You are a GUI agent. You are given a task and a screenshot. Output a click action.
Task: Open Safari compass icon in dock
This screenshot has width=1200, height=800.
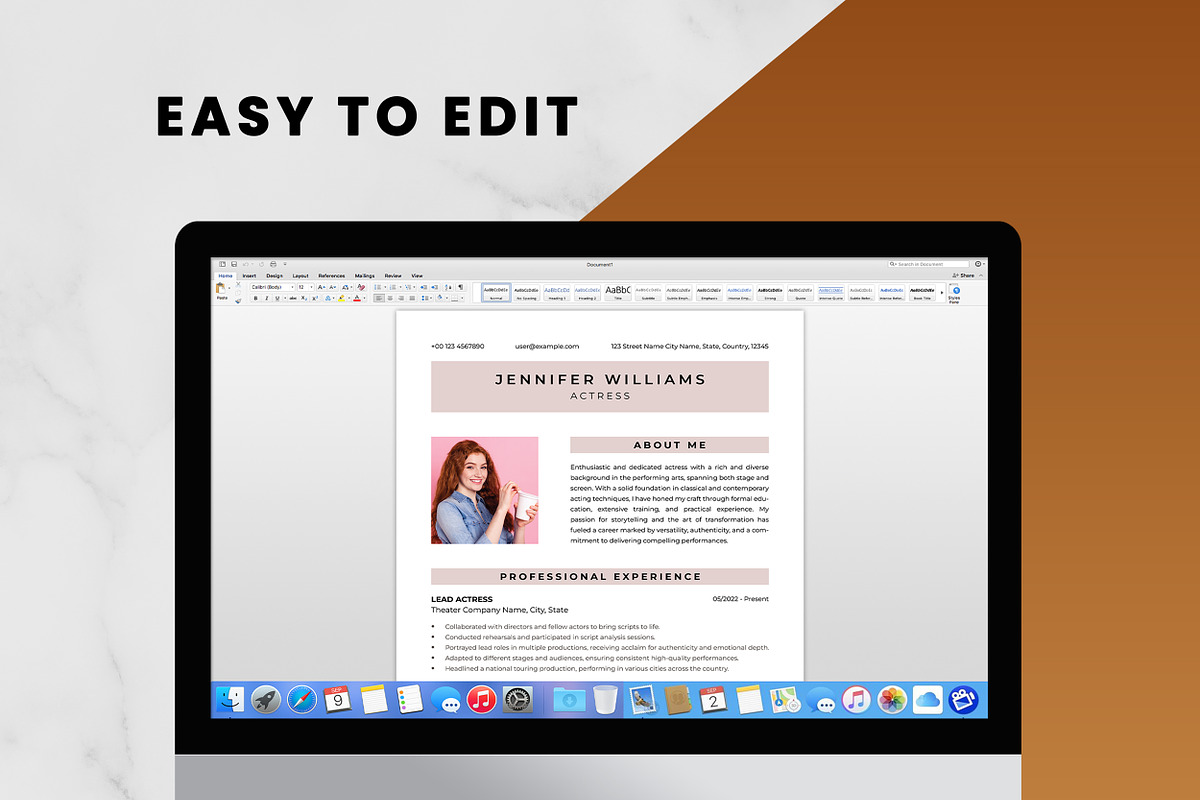tap(302, 700)
